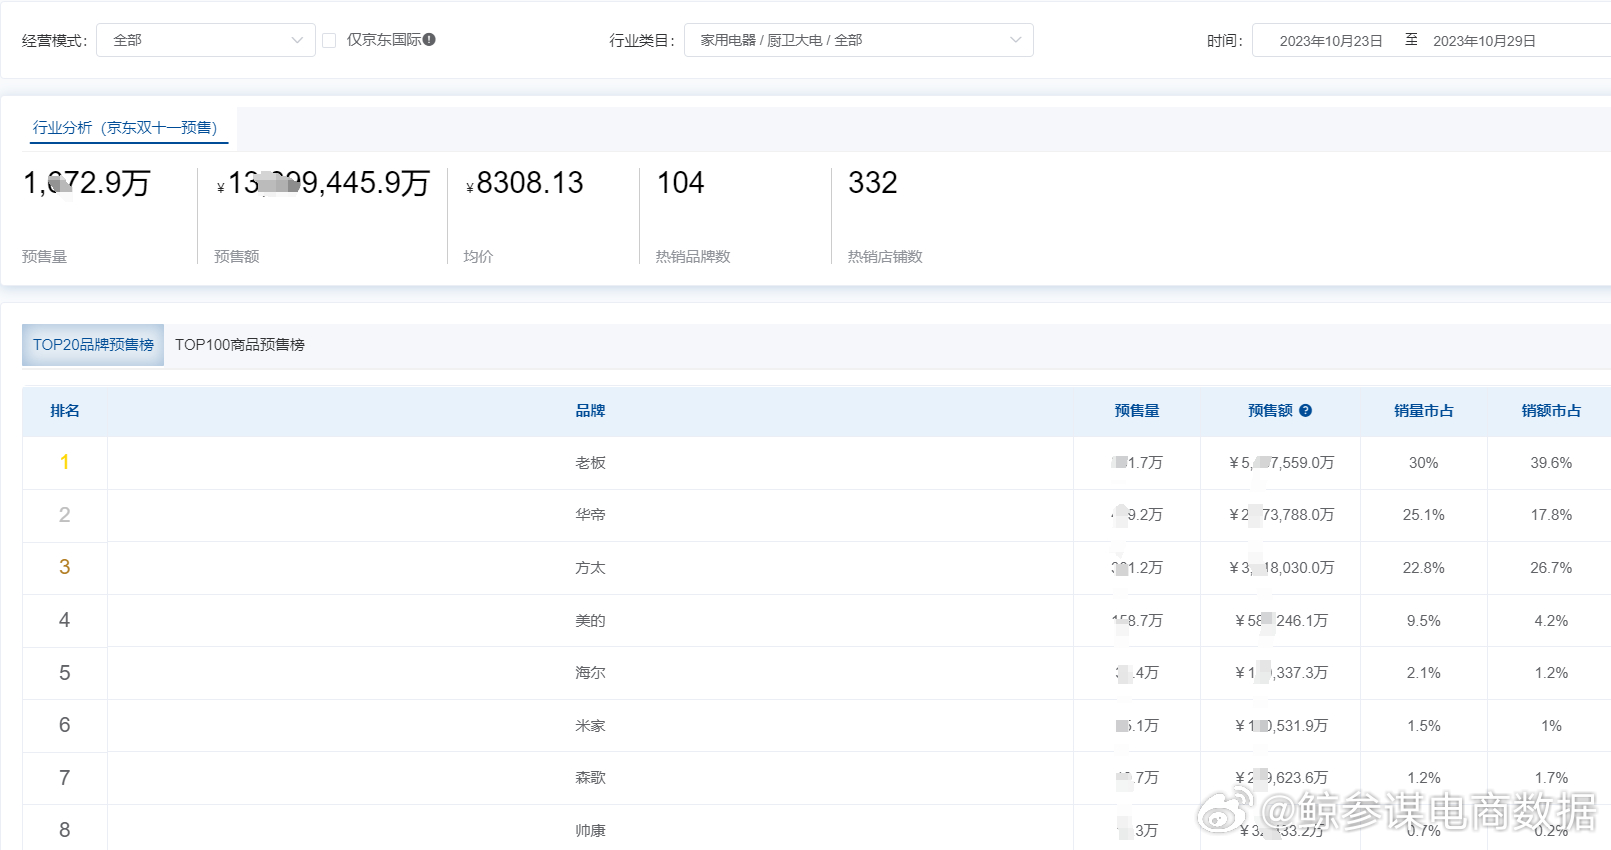Click the help icon next to 预售额 header
This screenshot has width=1611, height=850.
point(1306,411)
